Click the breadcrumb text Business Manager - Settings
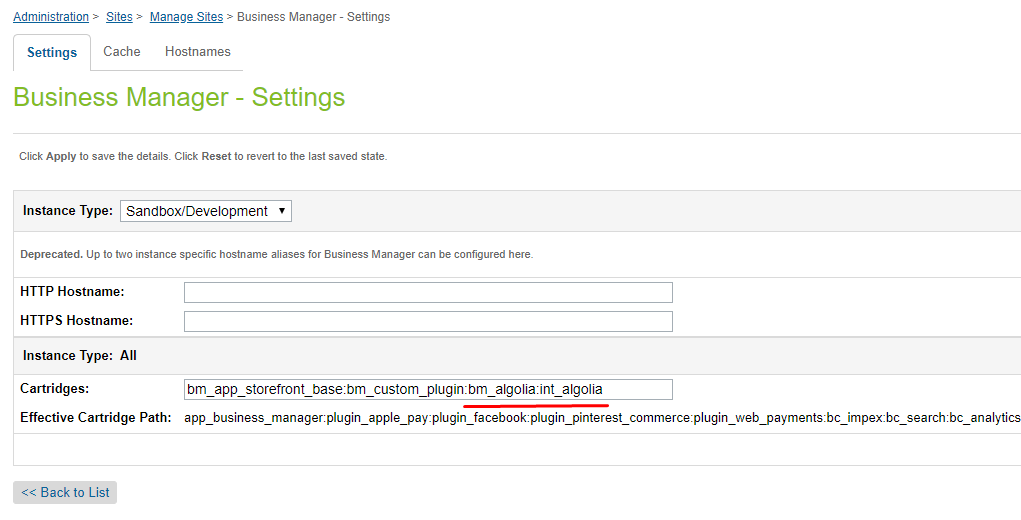The image size is (1021, 520). pyautogui.click(x=314, y=17)
